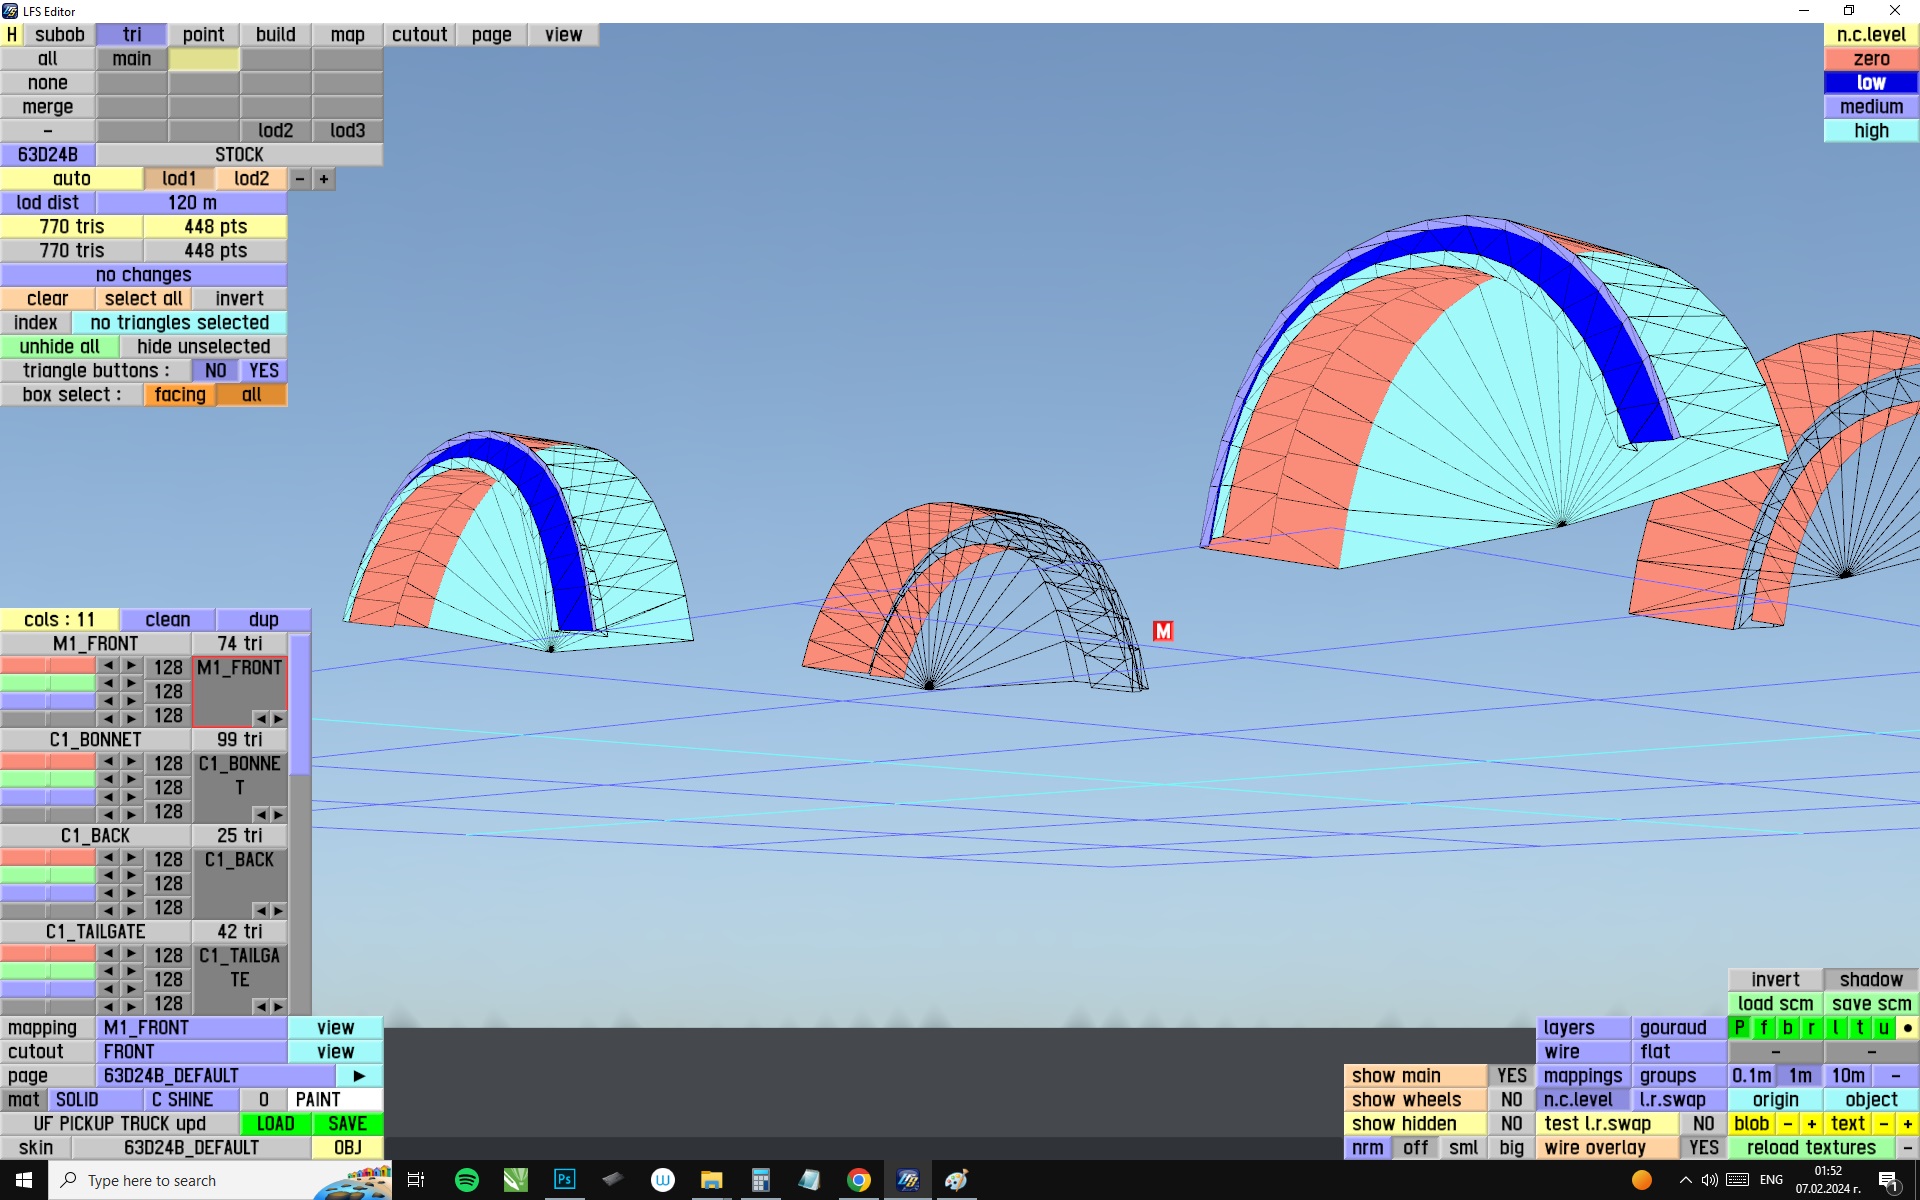Click the reload textures button
This screenshot has height=1200, width=1920.
[x=1811, y=1148]
